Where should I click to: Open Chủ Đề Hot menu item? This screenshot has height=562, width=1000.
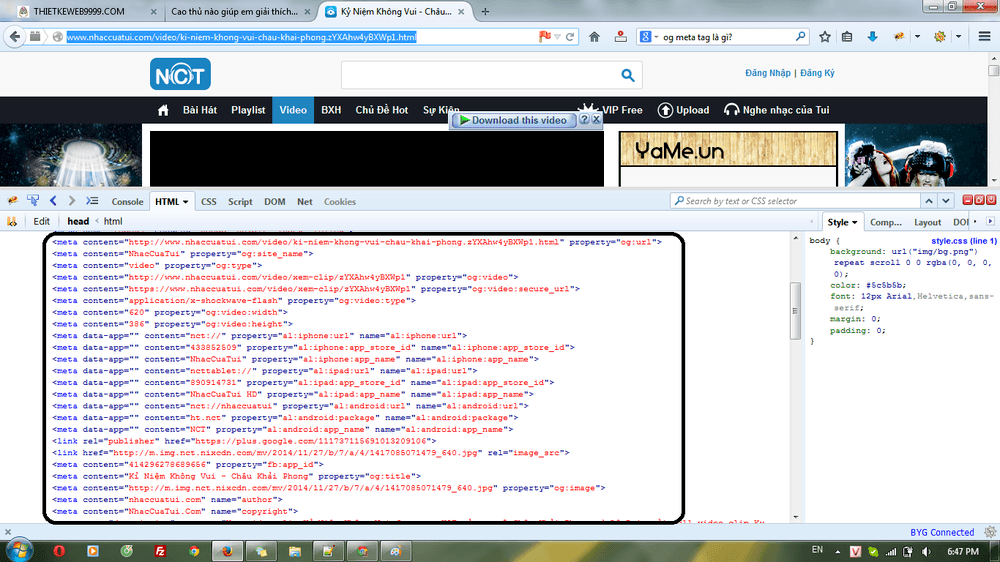pos(381,110)
